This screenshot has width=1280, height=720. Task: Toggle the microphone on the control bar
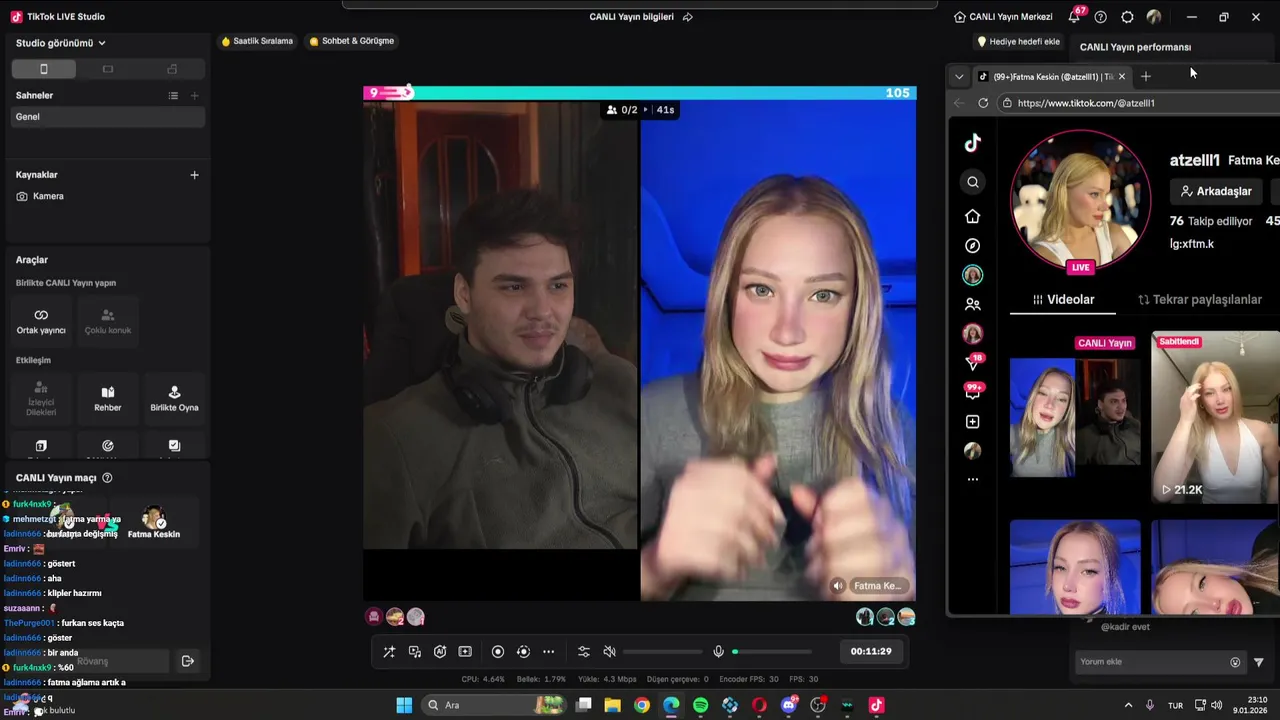pyautogui.click(x=718, y=652)
